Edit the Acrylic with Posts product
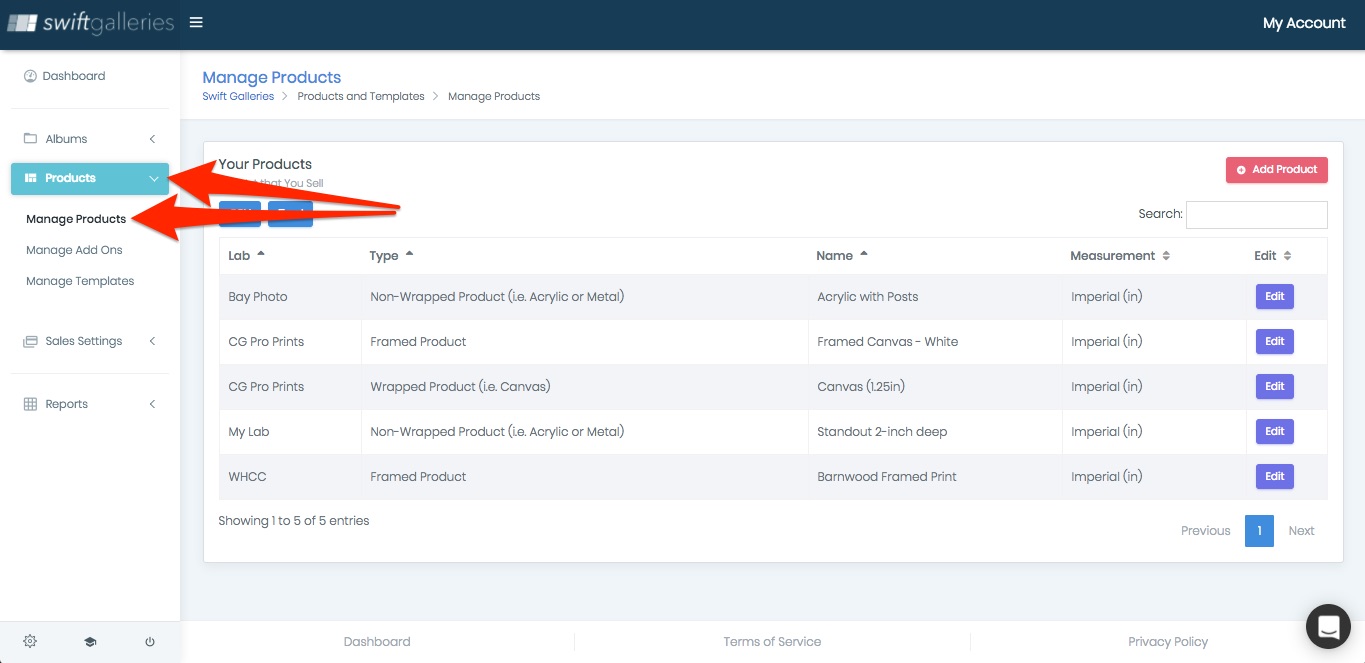This screenshot has height=663, width=1365. 1275,296
